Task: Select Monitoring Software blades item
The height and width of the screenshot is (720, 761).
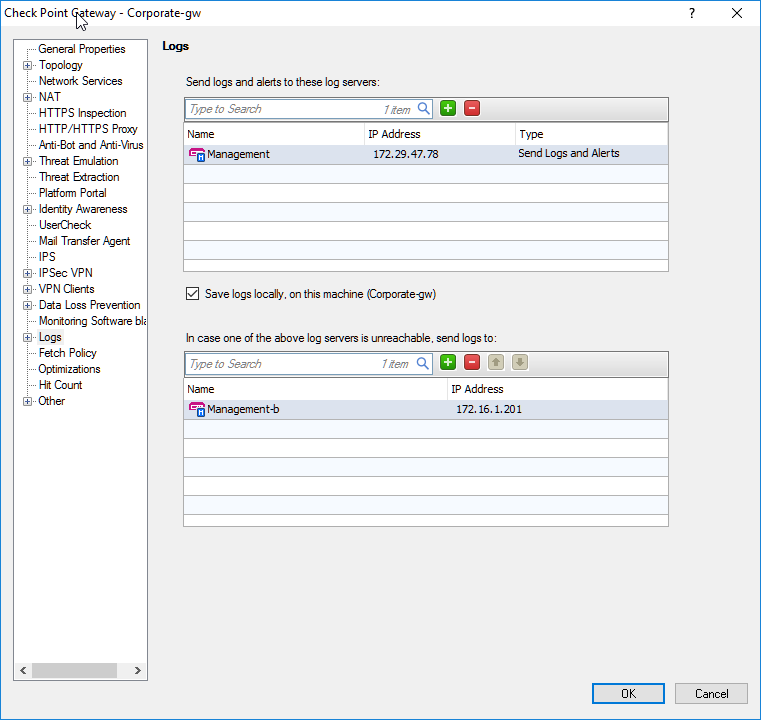Action: [92, 321]
